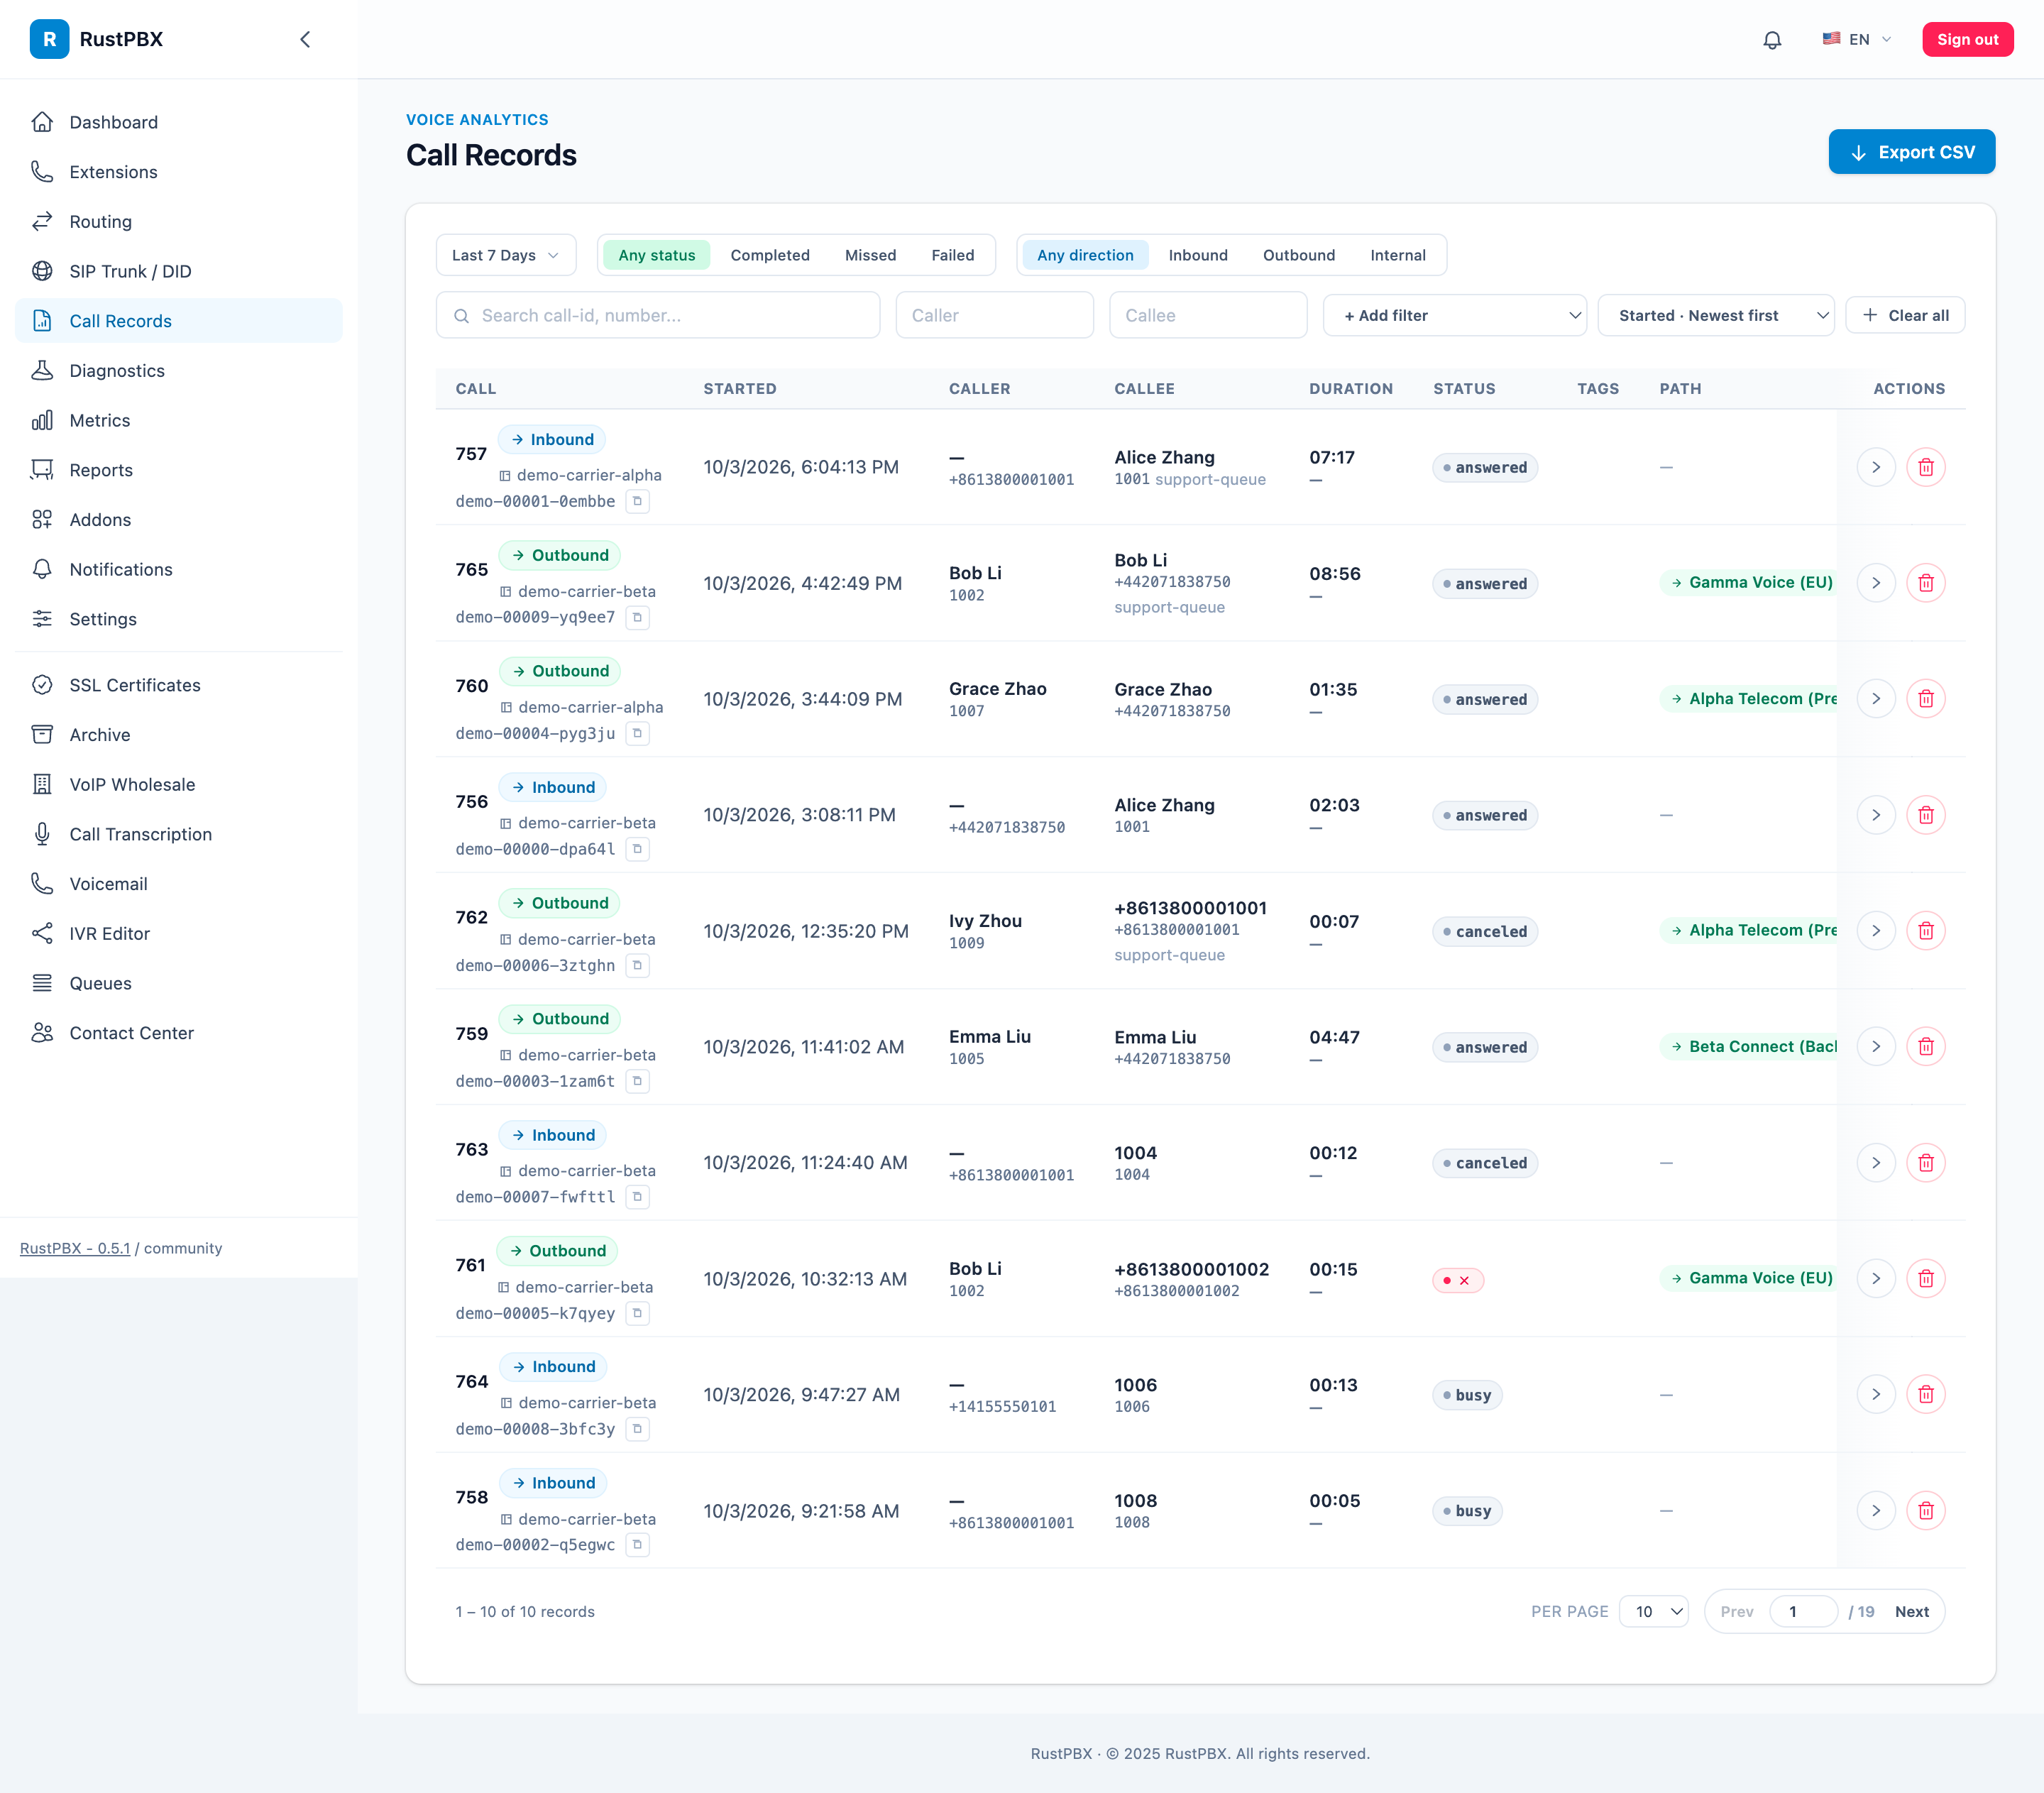Go to Next page of records
Screen dimensions: 2044x1793
[1911, 1611]
